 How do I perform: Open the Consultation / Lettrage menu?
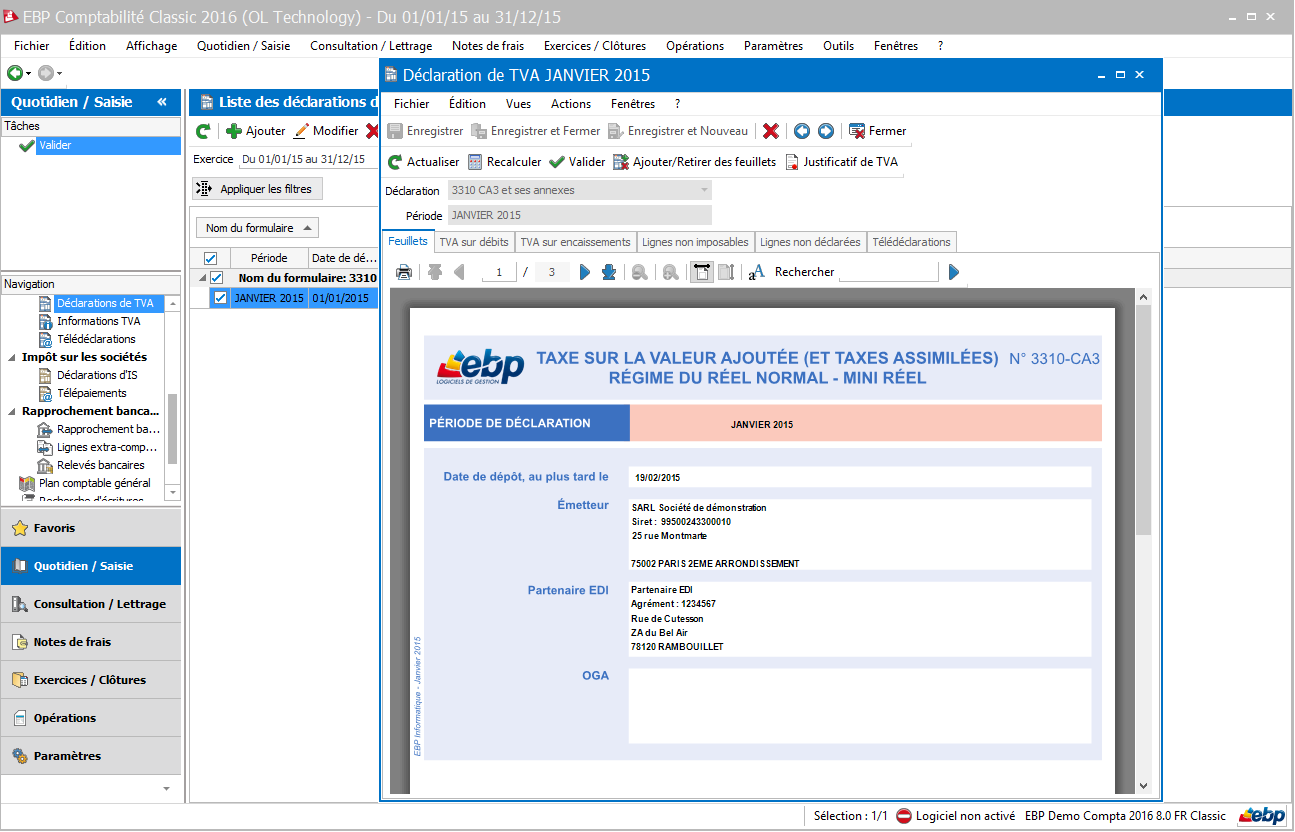coord(371,46)
